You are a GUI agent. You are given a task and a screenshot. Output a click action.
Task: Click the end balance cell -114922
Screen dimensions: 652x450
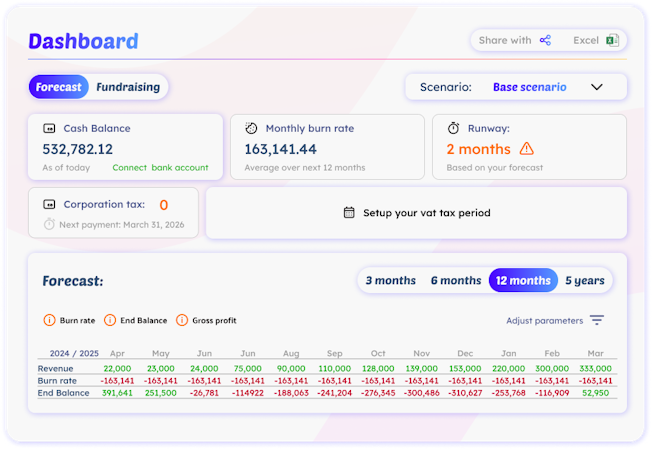pyautogui.click(x=247, y=393)
